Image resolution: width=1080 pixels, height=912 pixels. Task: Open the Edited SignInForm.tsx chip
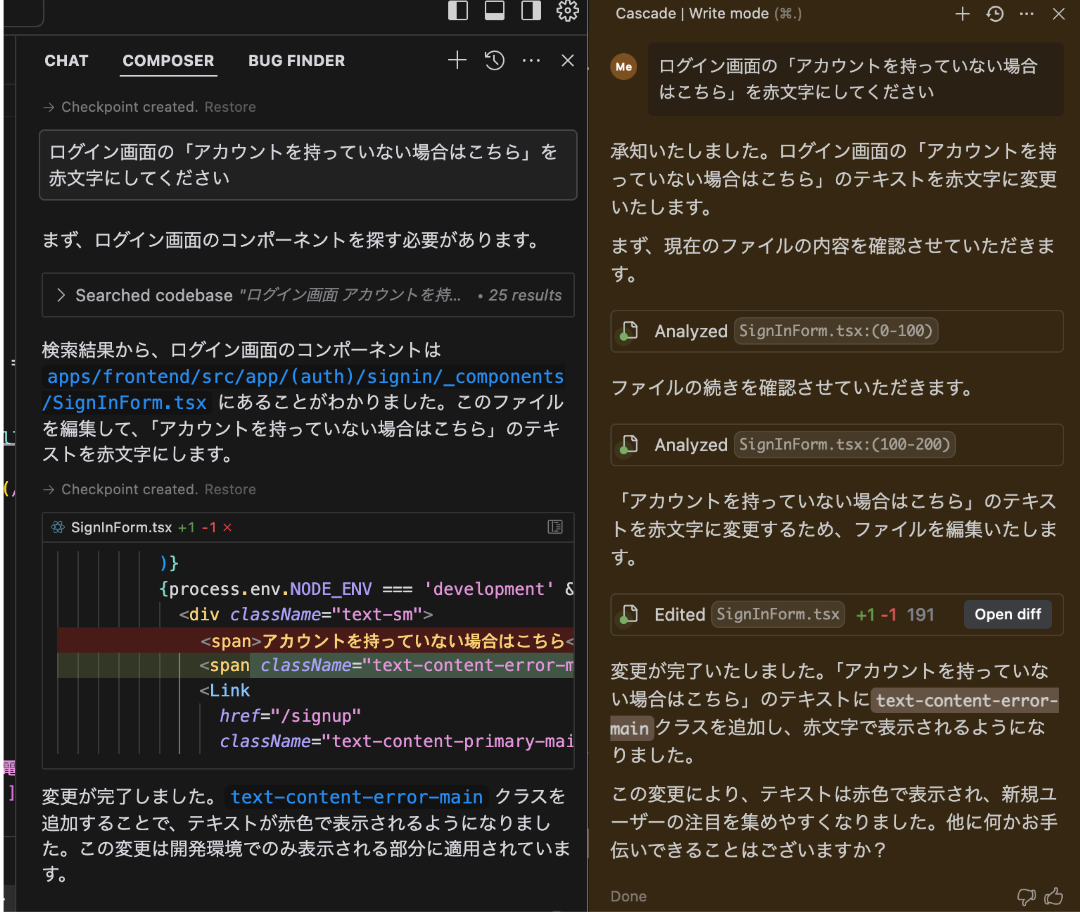[x=778, y=614]
